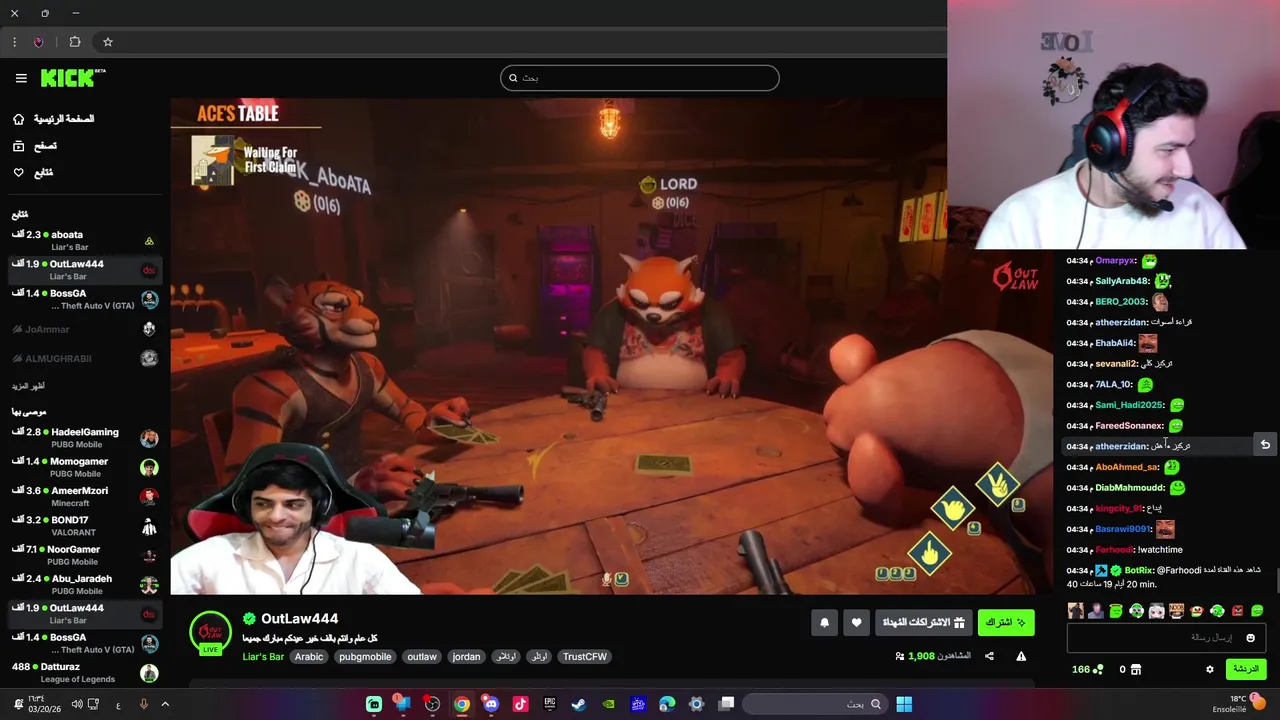Open the Kick hamburger menu

(x=21, y=78)
